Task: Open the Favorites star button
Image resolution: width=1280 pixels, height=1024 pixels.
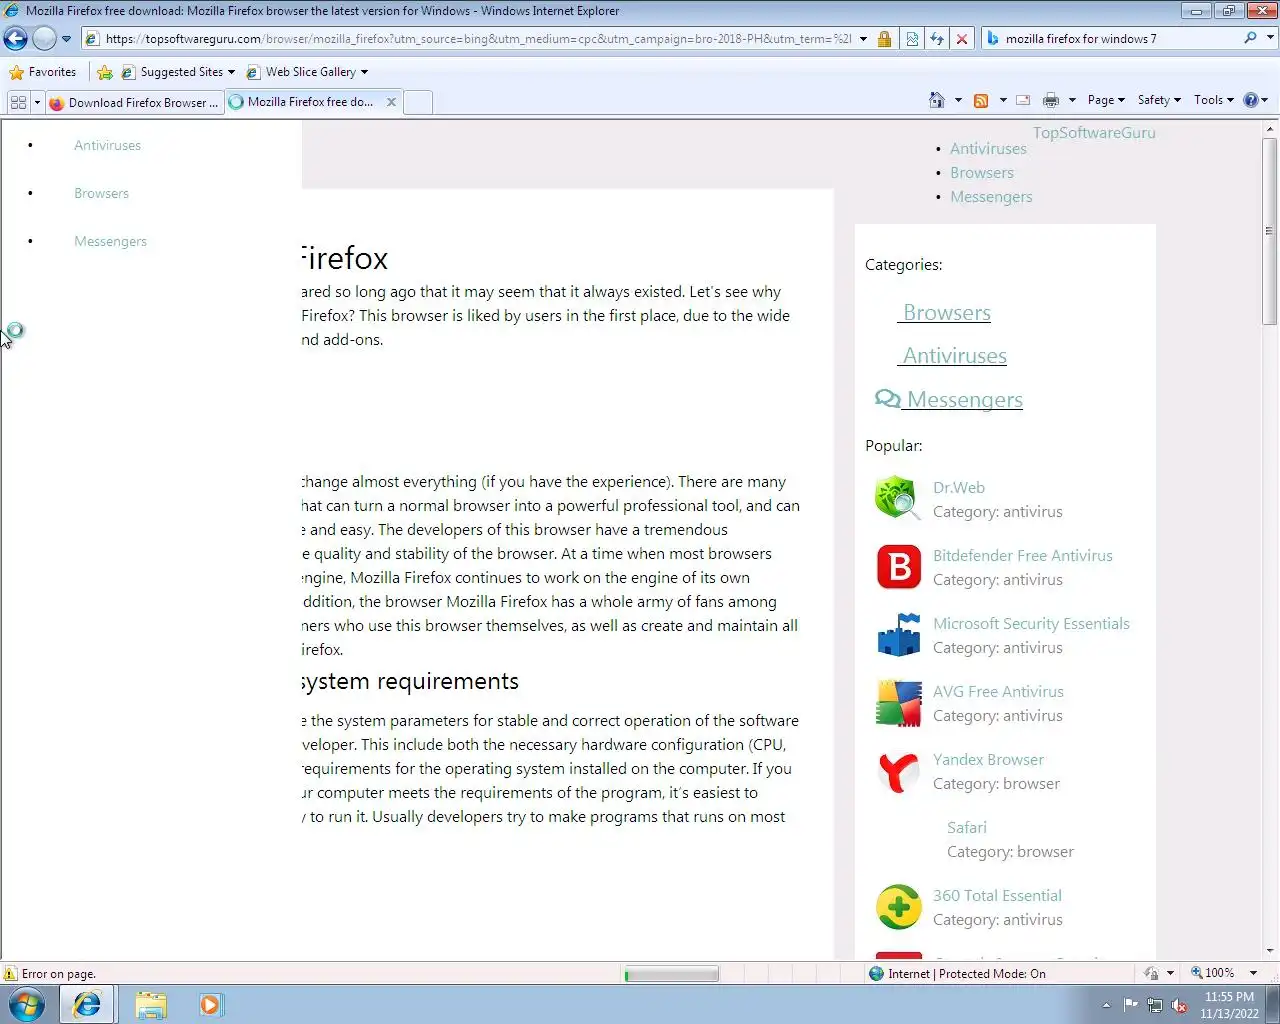Action: (42, 72)
